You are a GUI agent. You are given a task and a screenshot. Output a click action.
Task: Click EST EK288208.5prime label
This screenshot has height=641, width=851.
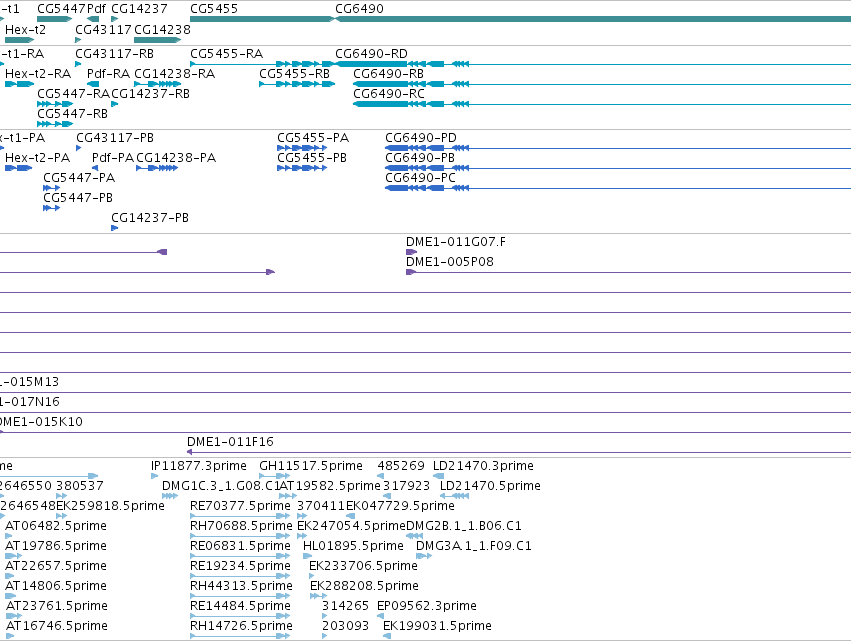point(364,586)
